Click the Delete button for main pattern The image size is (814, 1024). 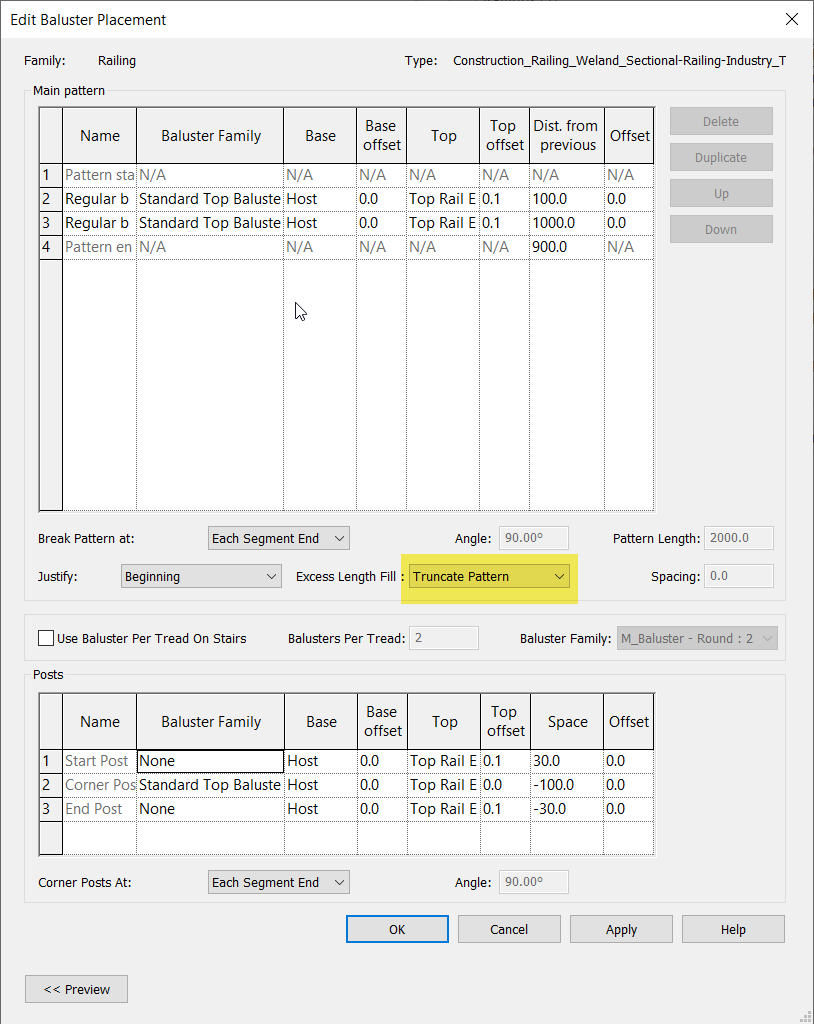[721, 121]
